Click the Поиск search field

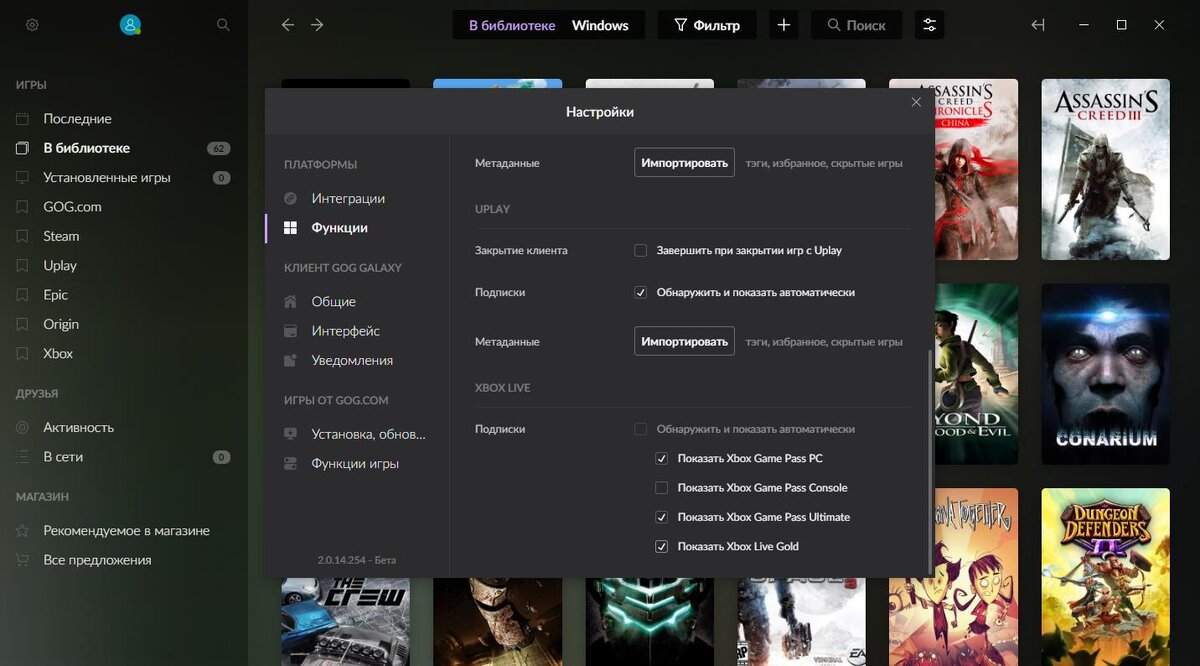856,25
